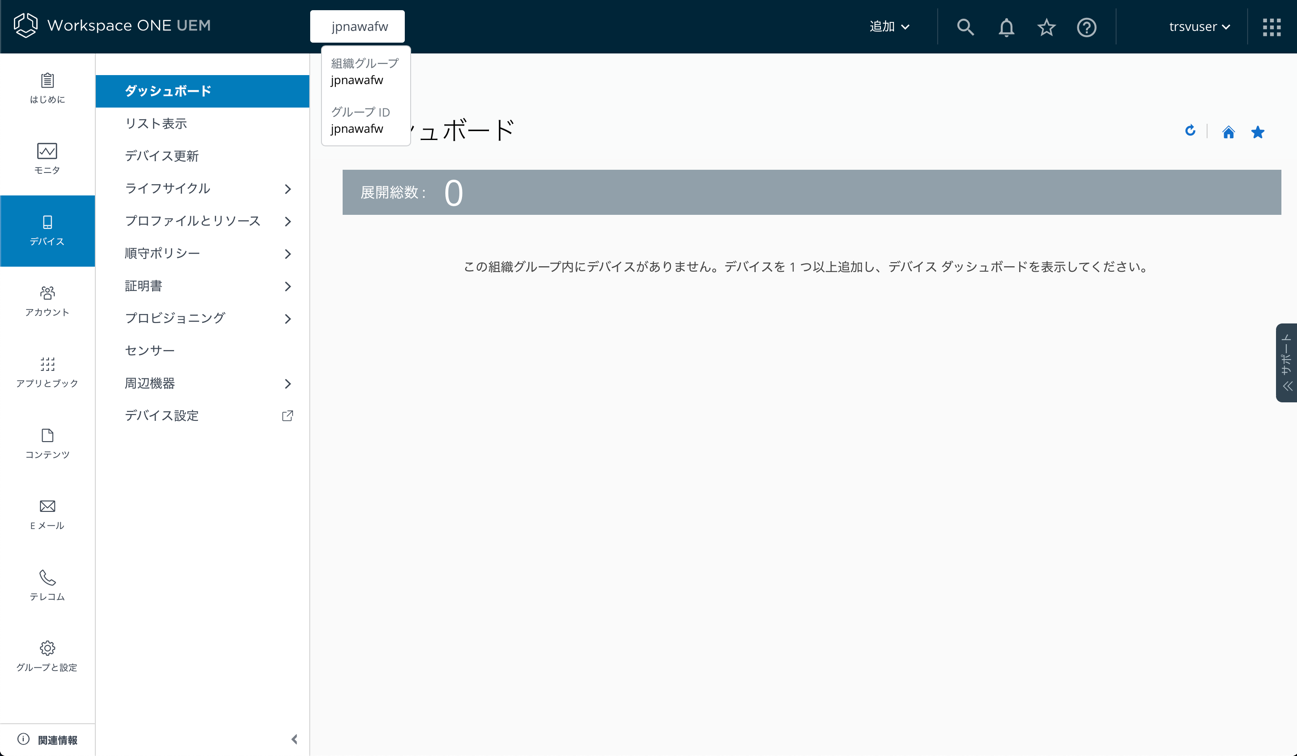Open テレコム in the left rail

coord(47,586)
